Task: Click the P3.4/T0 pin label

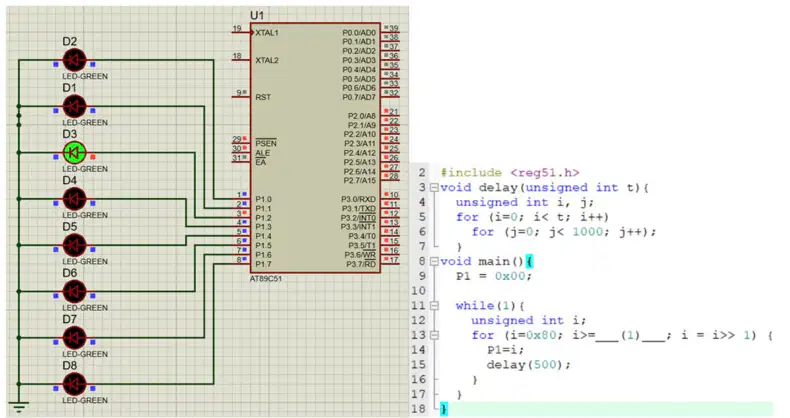Action: (362, 236)
